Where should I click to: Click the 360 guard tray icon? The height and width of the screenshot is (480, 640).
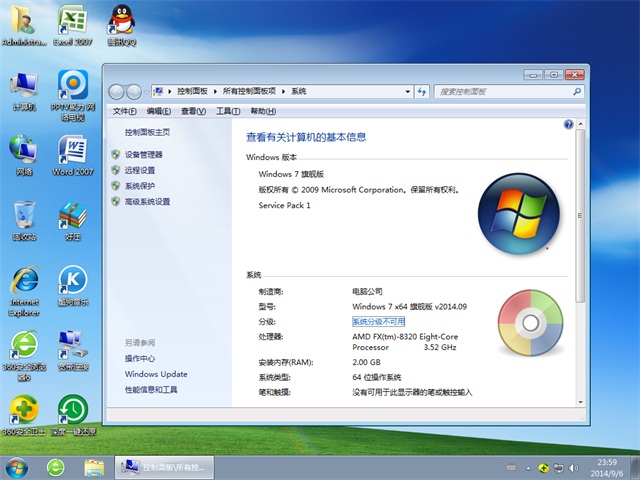(543, 468)
